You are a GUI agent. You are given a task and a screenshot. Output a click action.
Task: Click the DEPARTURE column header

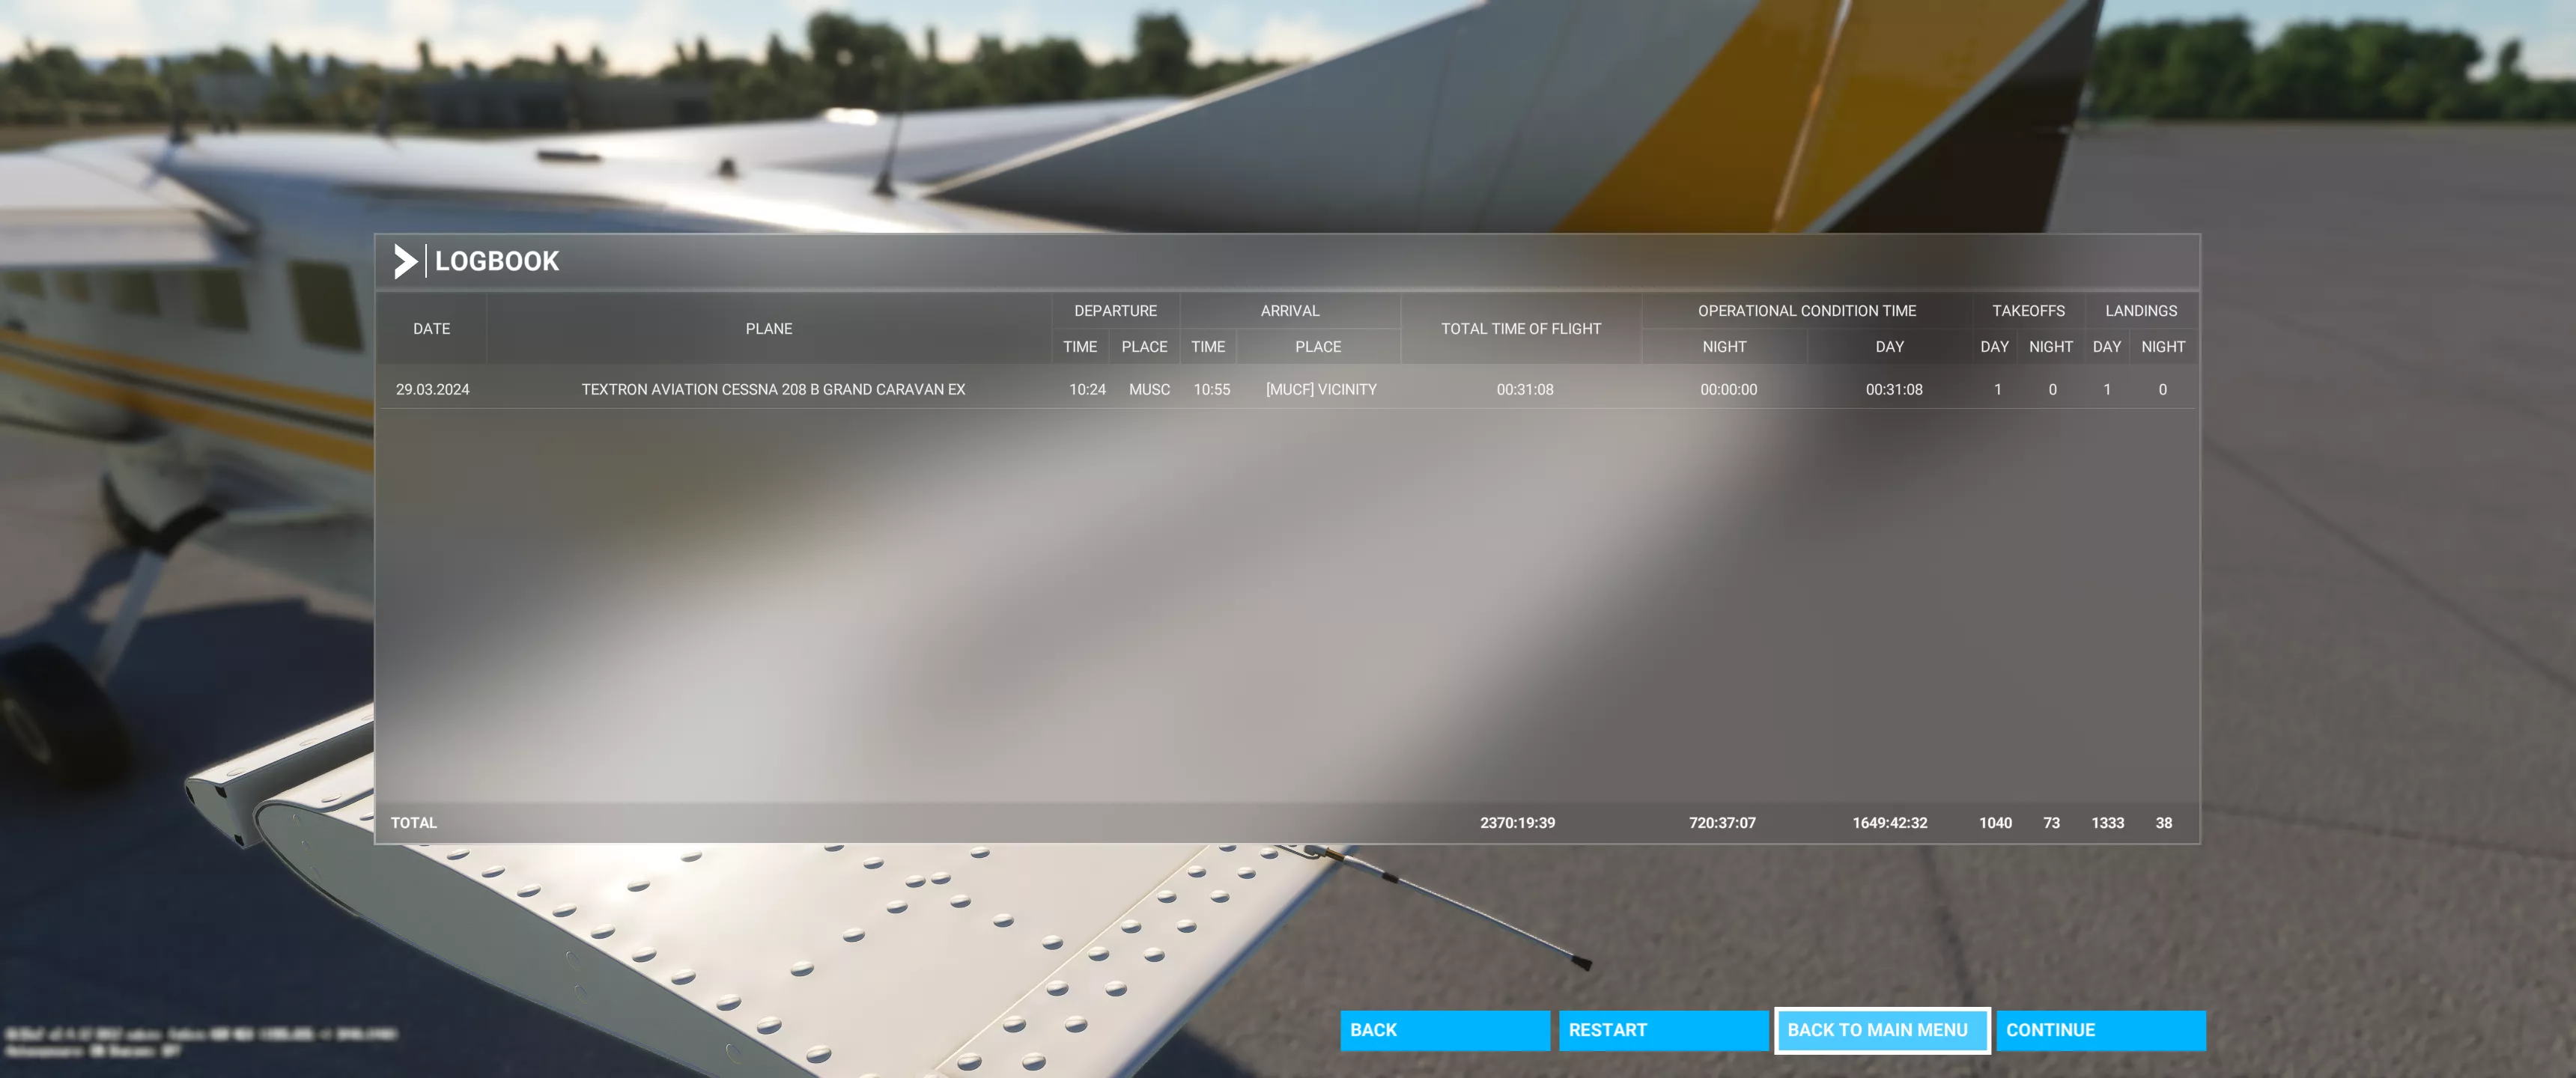tap(1115, 311)
